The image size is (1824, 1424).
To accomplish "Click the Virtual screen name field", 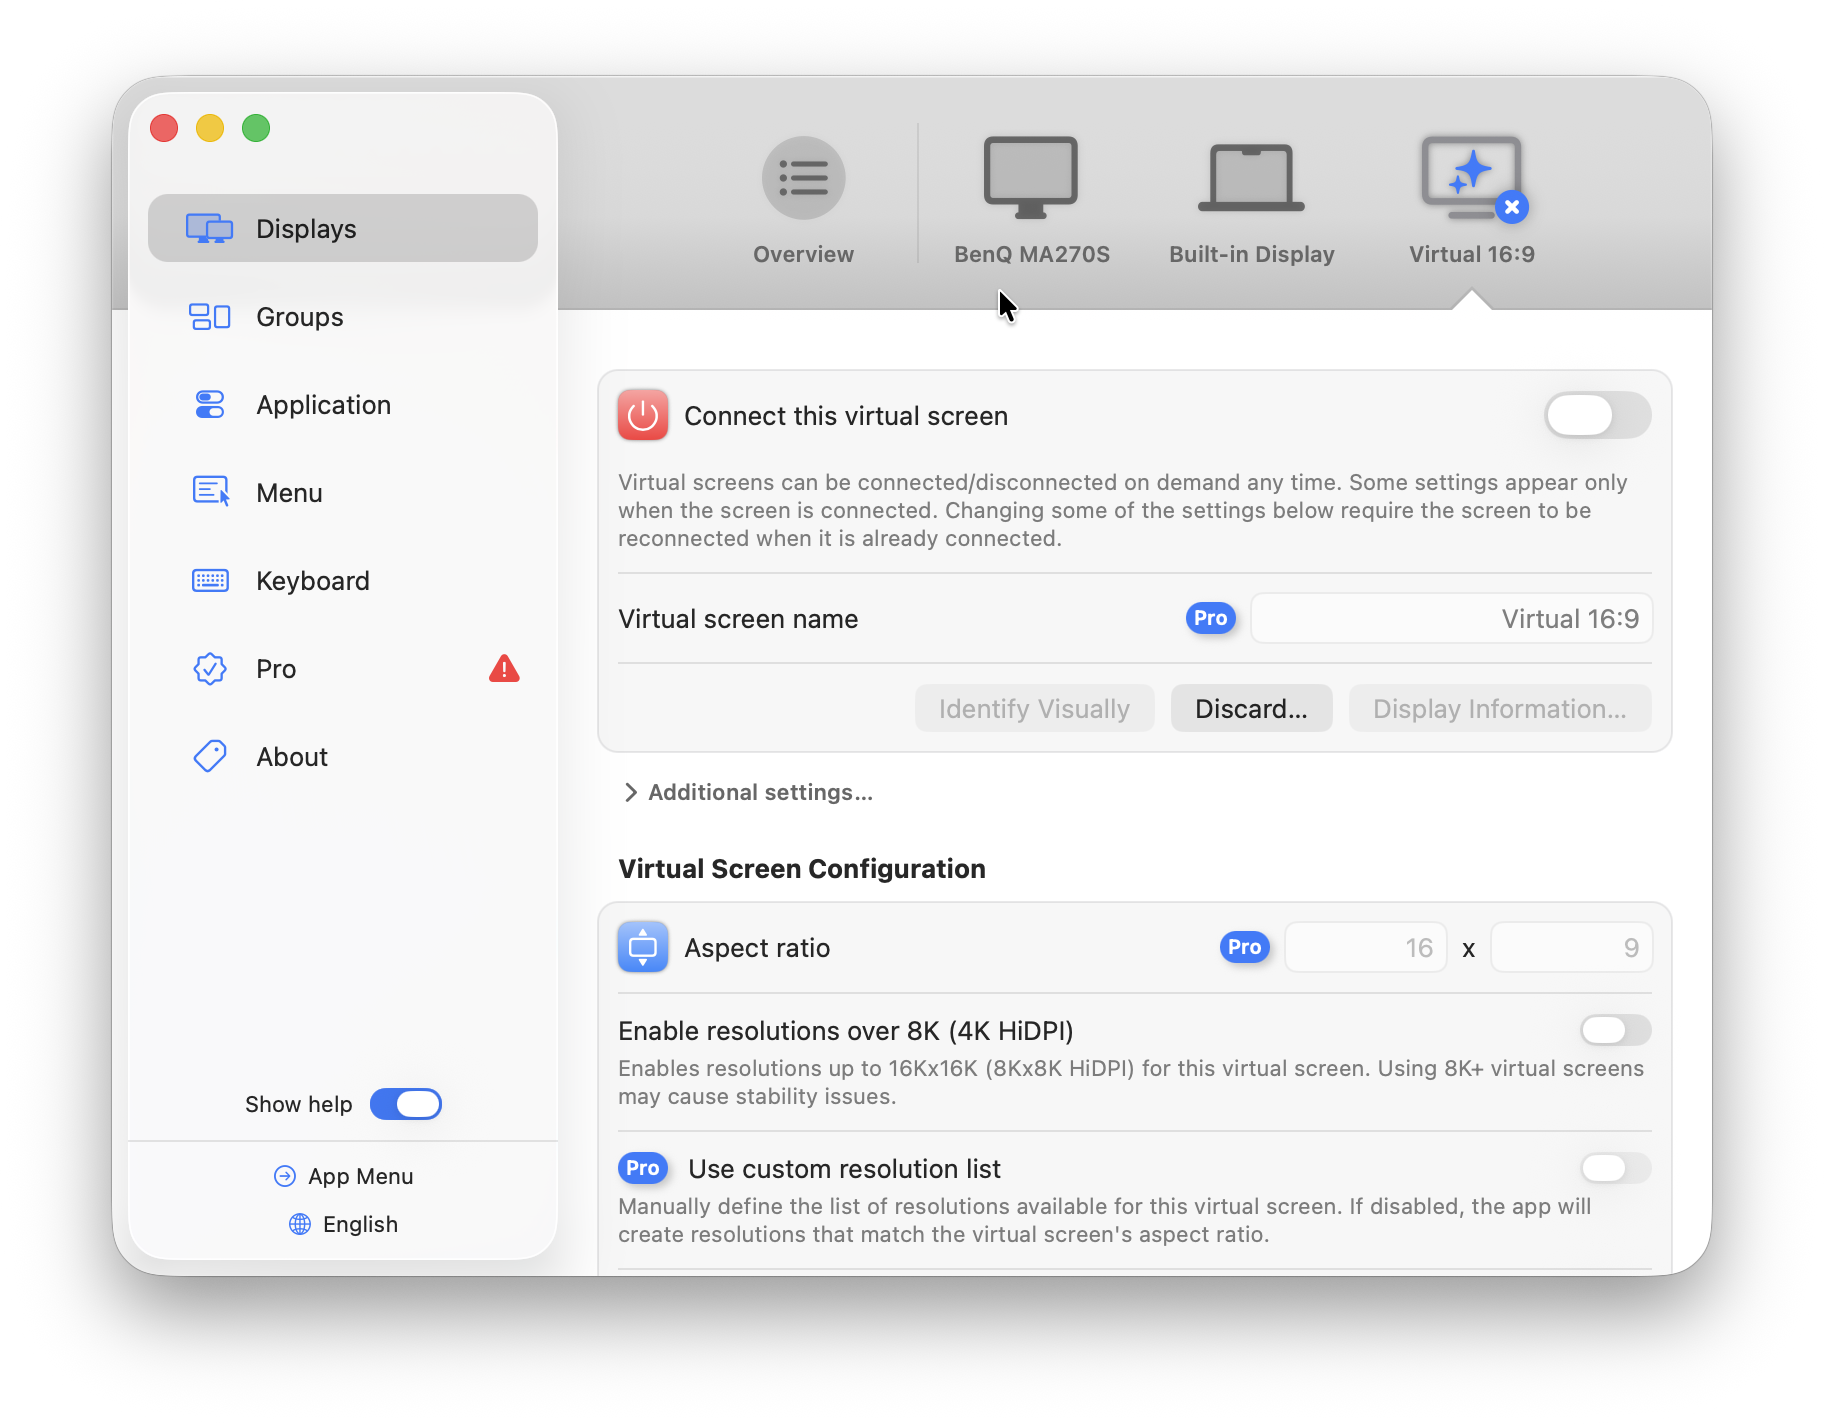I will (1451, 618).
